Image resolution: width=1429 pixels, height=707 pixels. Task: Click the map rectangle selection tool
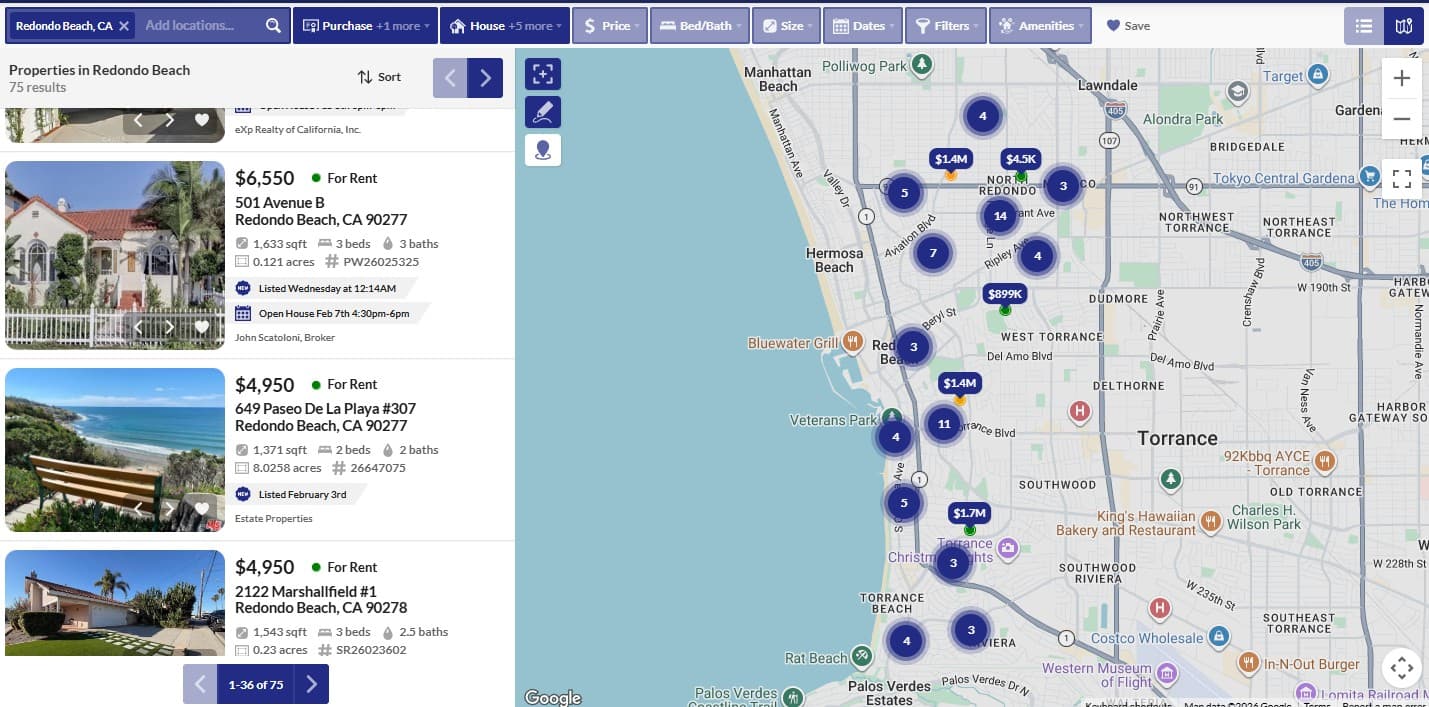(543, 74)
